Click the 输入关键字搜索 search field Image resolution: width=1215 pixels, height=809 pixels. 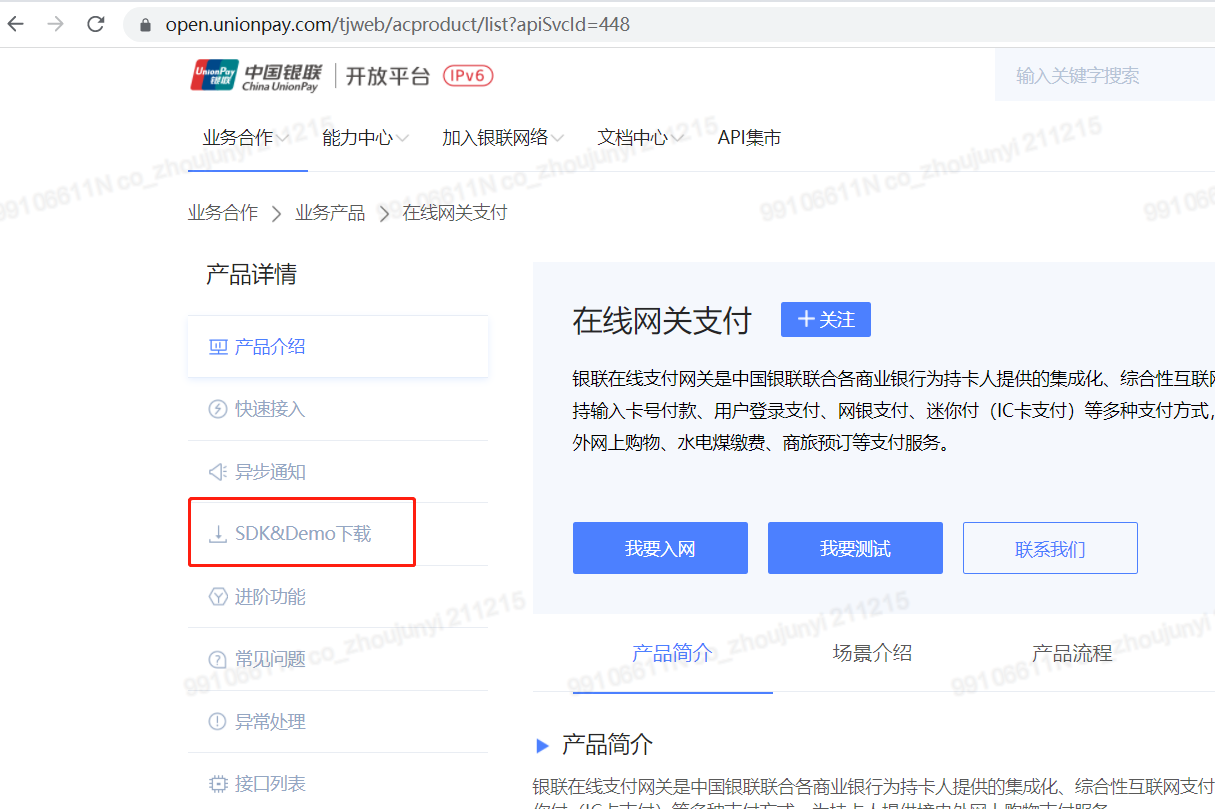coord(1104,76)
